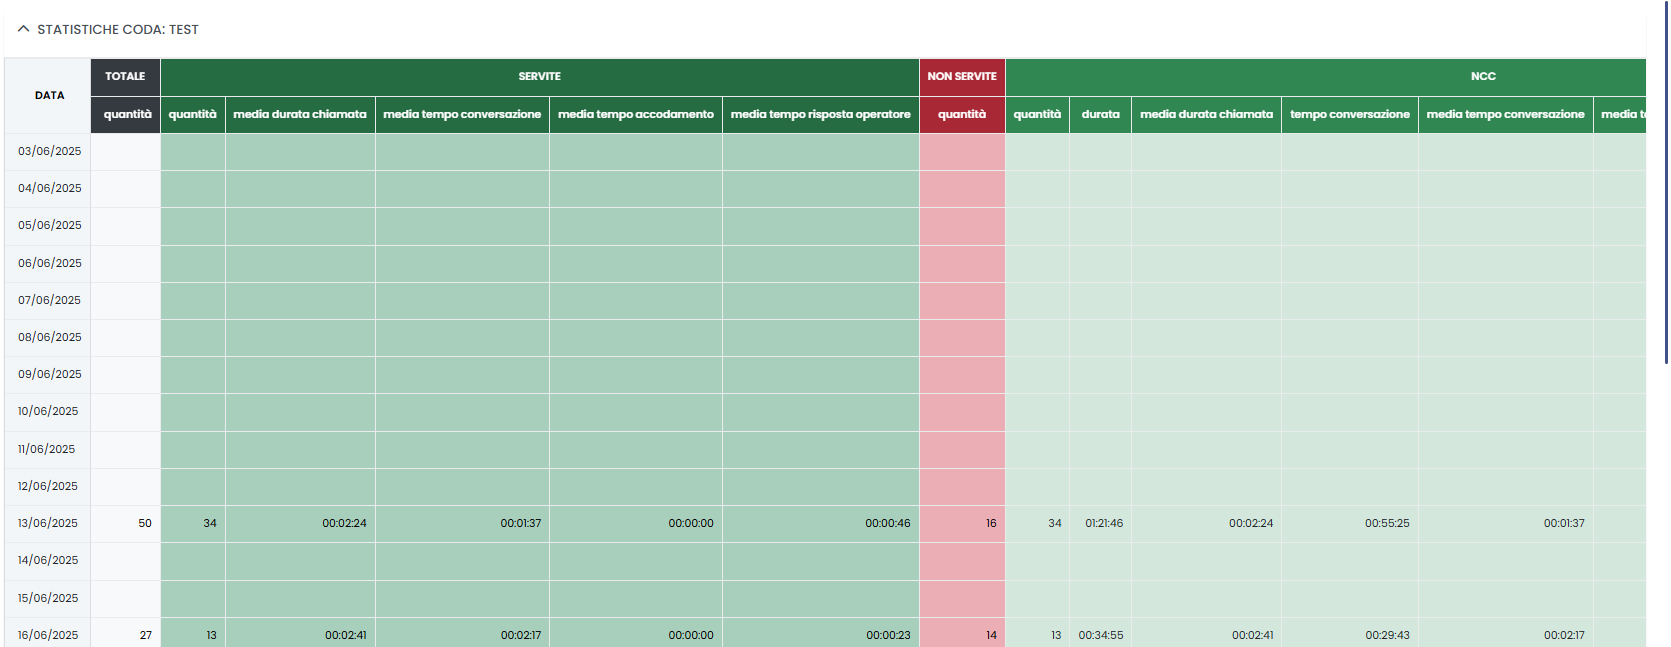The width and height of the screenshot is (1671, 647).
Task: Select the TOTALE group header
Action: [125, 77]
